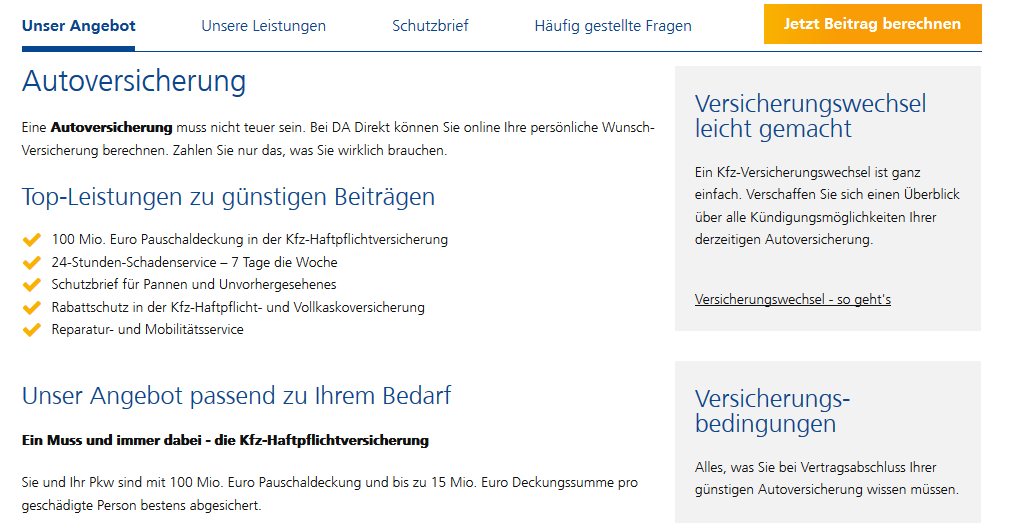Click the Versicherungsbedingungen card title
The height and width of the screenshot is (523, 1030).
point(771,411)
